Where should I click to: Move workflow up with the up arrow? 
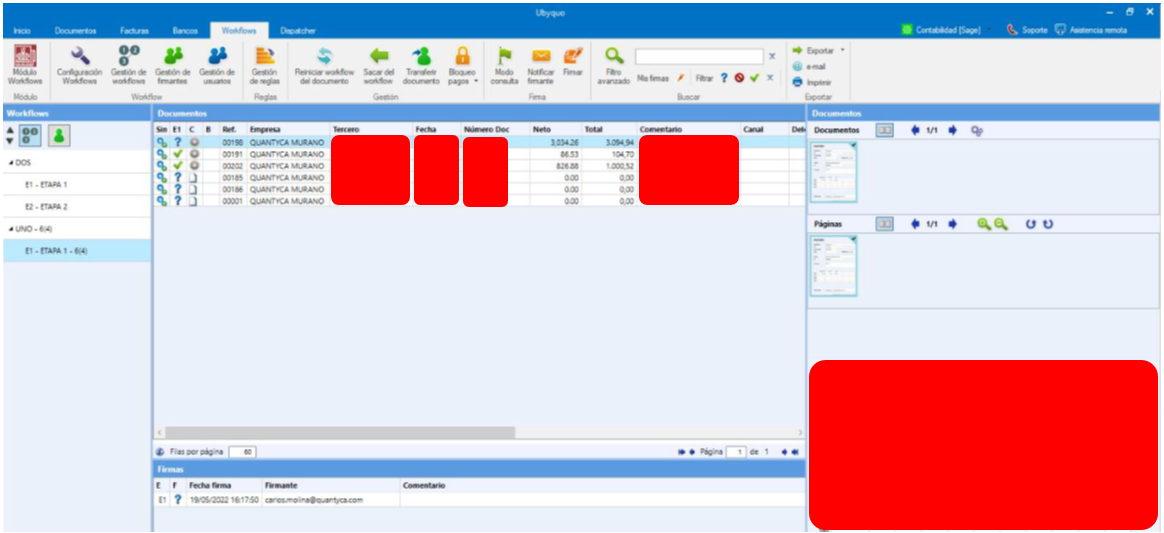(x=10, y=130)
